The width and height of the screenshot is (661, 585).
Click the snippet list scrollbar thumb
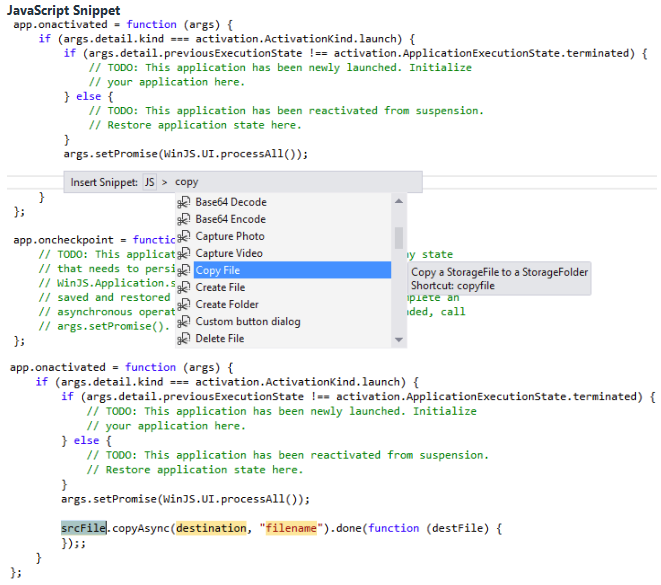tap(399, 237)
